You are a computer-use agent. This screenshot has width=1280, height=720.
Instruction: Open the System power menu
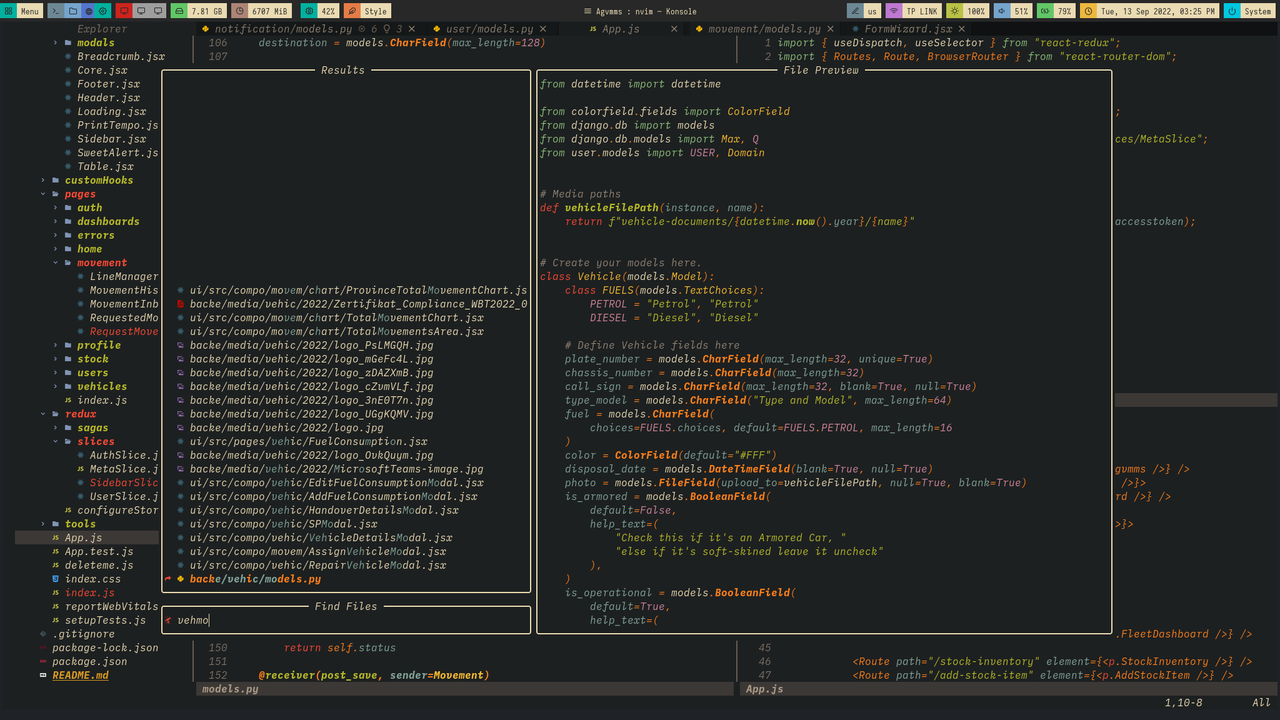1250,11
